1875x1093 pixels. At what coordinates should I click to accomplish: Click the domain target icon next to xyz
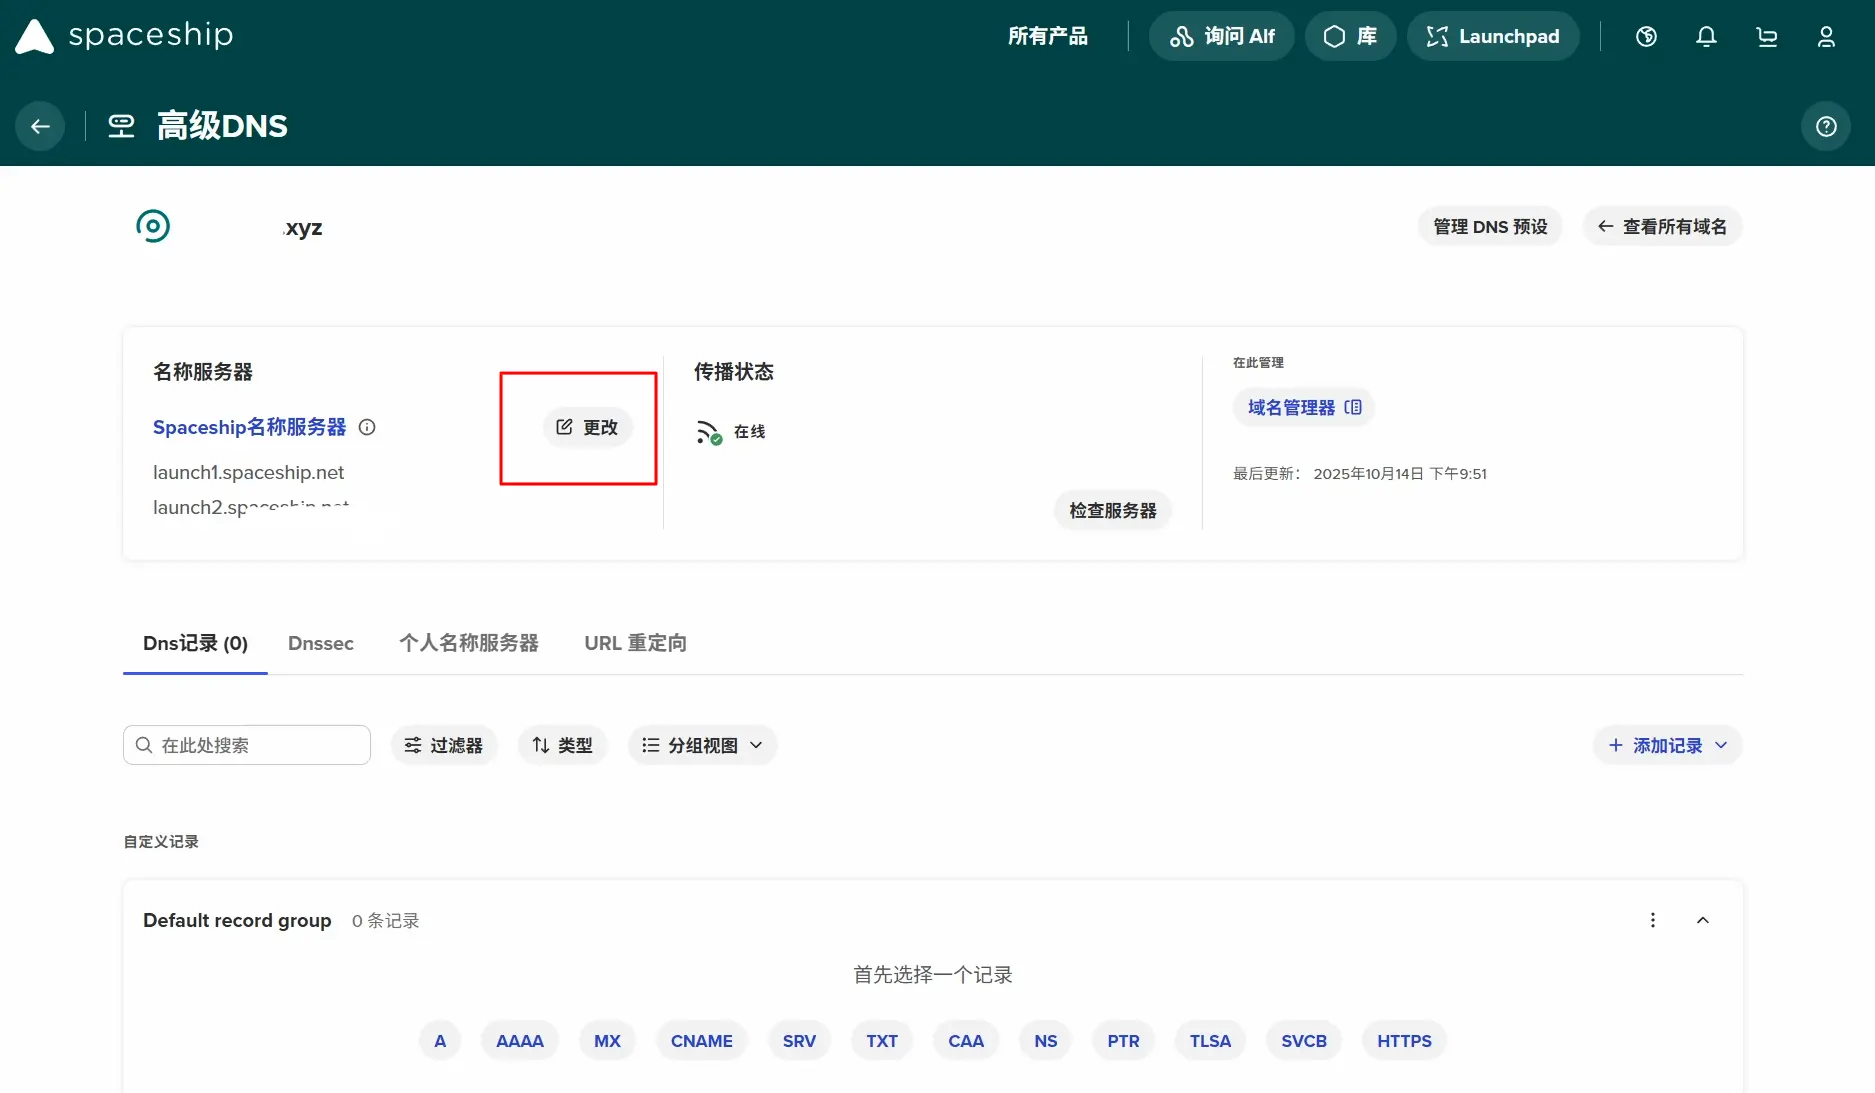153,226
